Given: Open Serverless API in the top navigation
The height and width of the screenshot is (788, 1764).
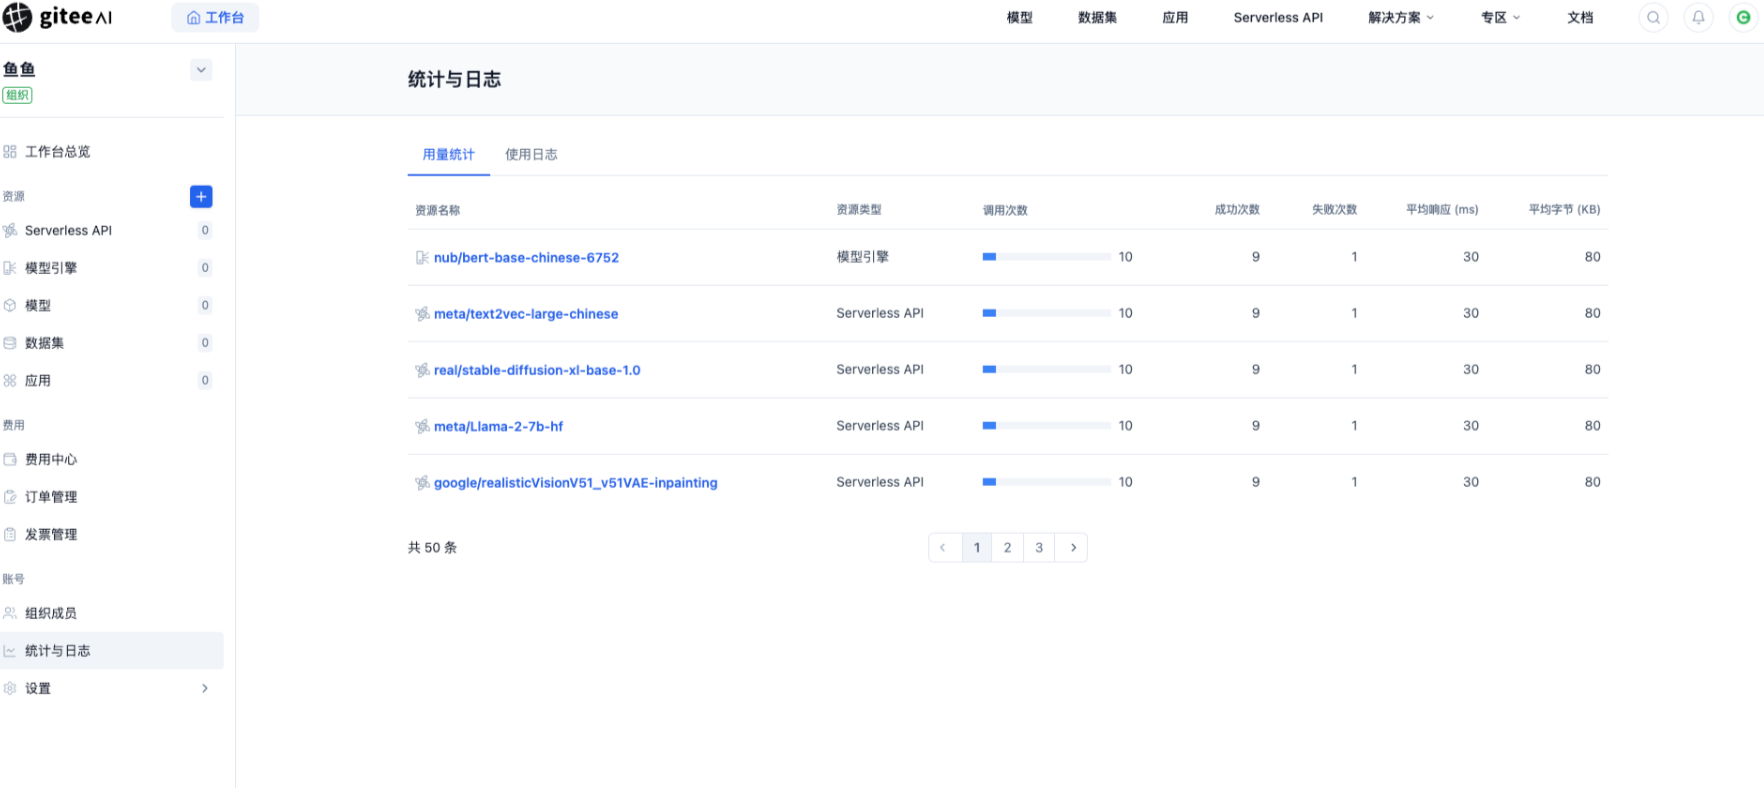Looking at the screenshot, I should click(x=1278, y=17).
